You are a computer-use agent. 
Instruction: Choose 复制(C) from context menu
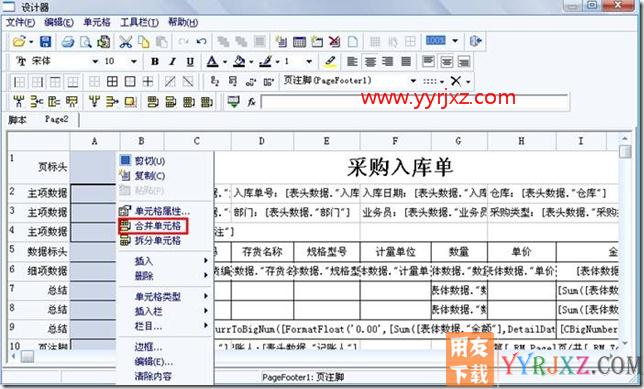tap(150, 175)
